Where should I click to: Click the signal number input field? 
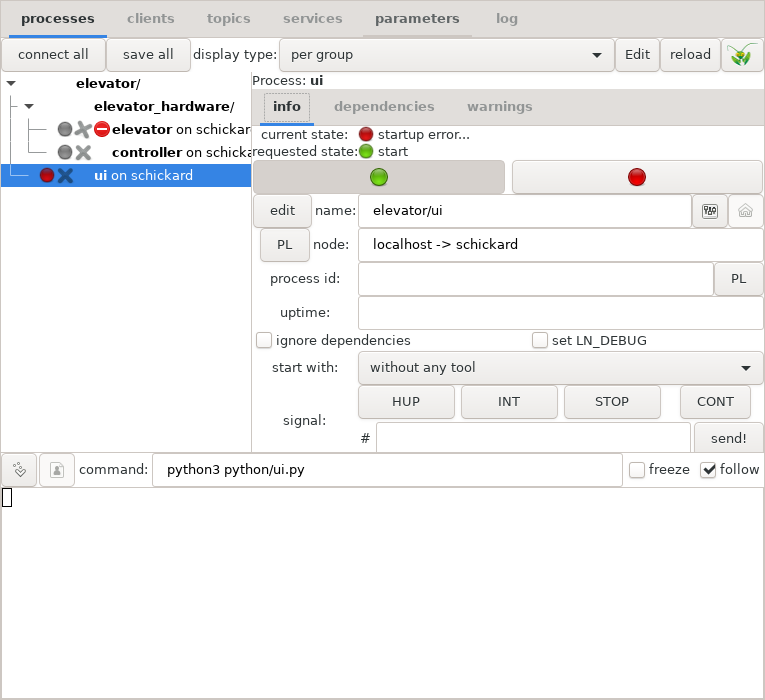(x=533, y=438)
